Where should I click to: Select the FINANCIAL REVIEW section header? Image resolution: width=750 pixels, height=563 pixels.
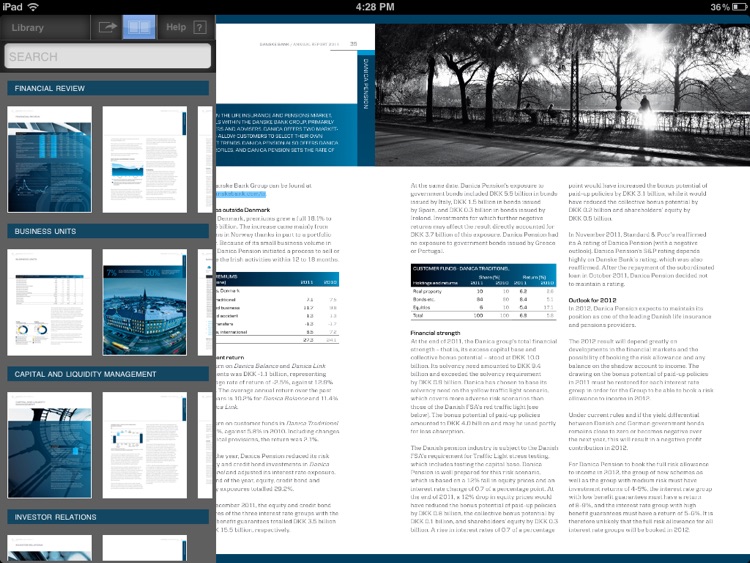point(108,88)
